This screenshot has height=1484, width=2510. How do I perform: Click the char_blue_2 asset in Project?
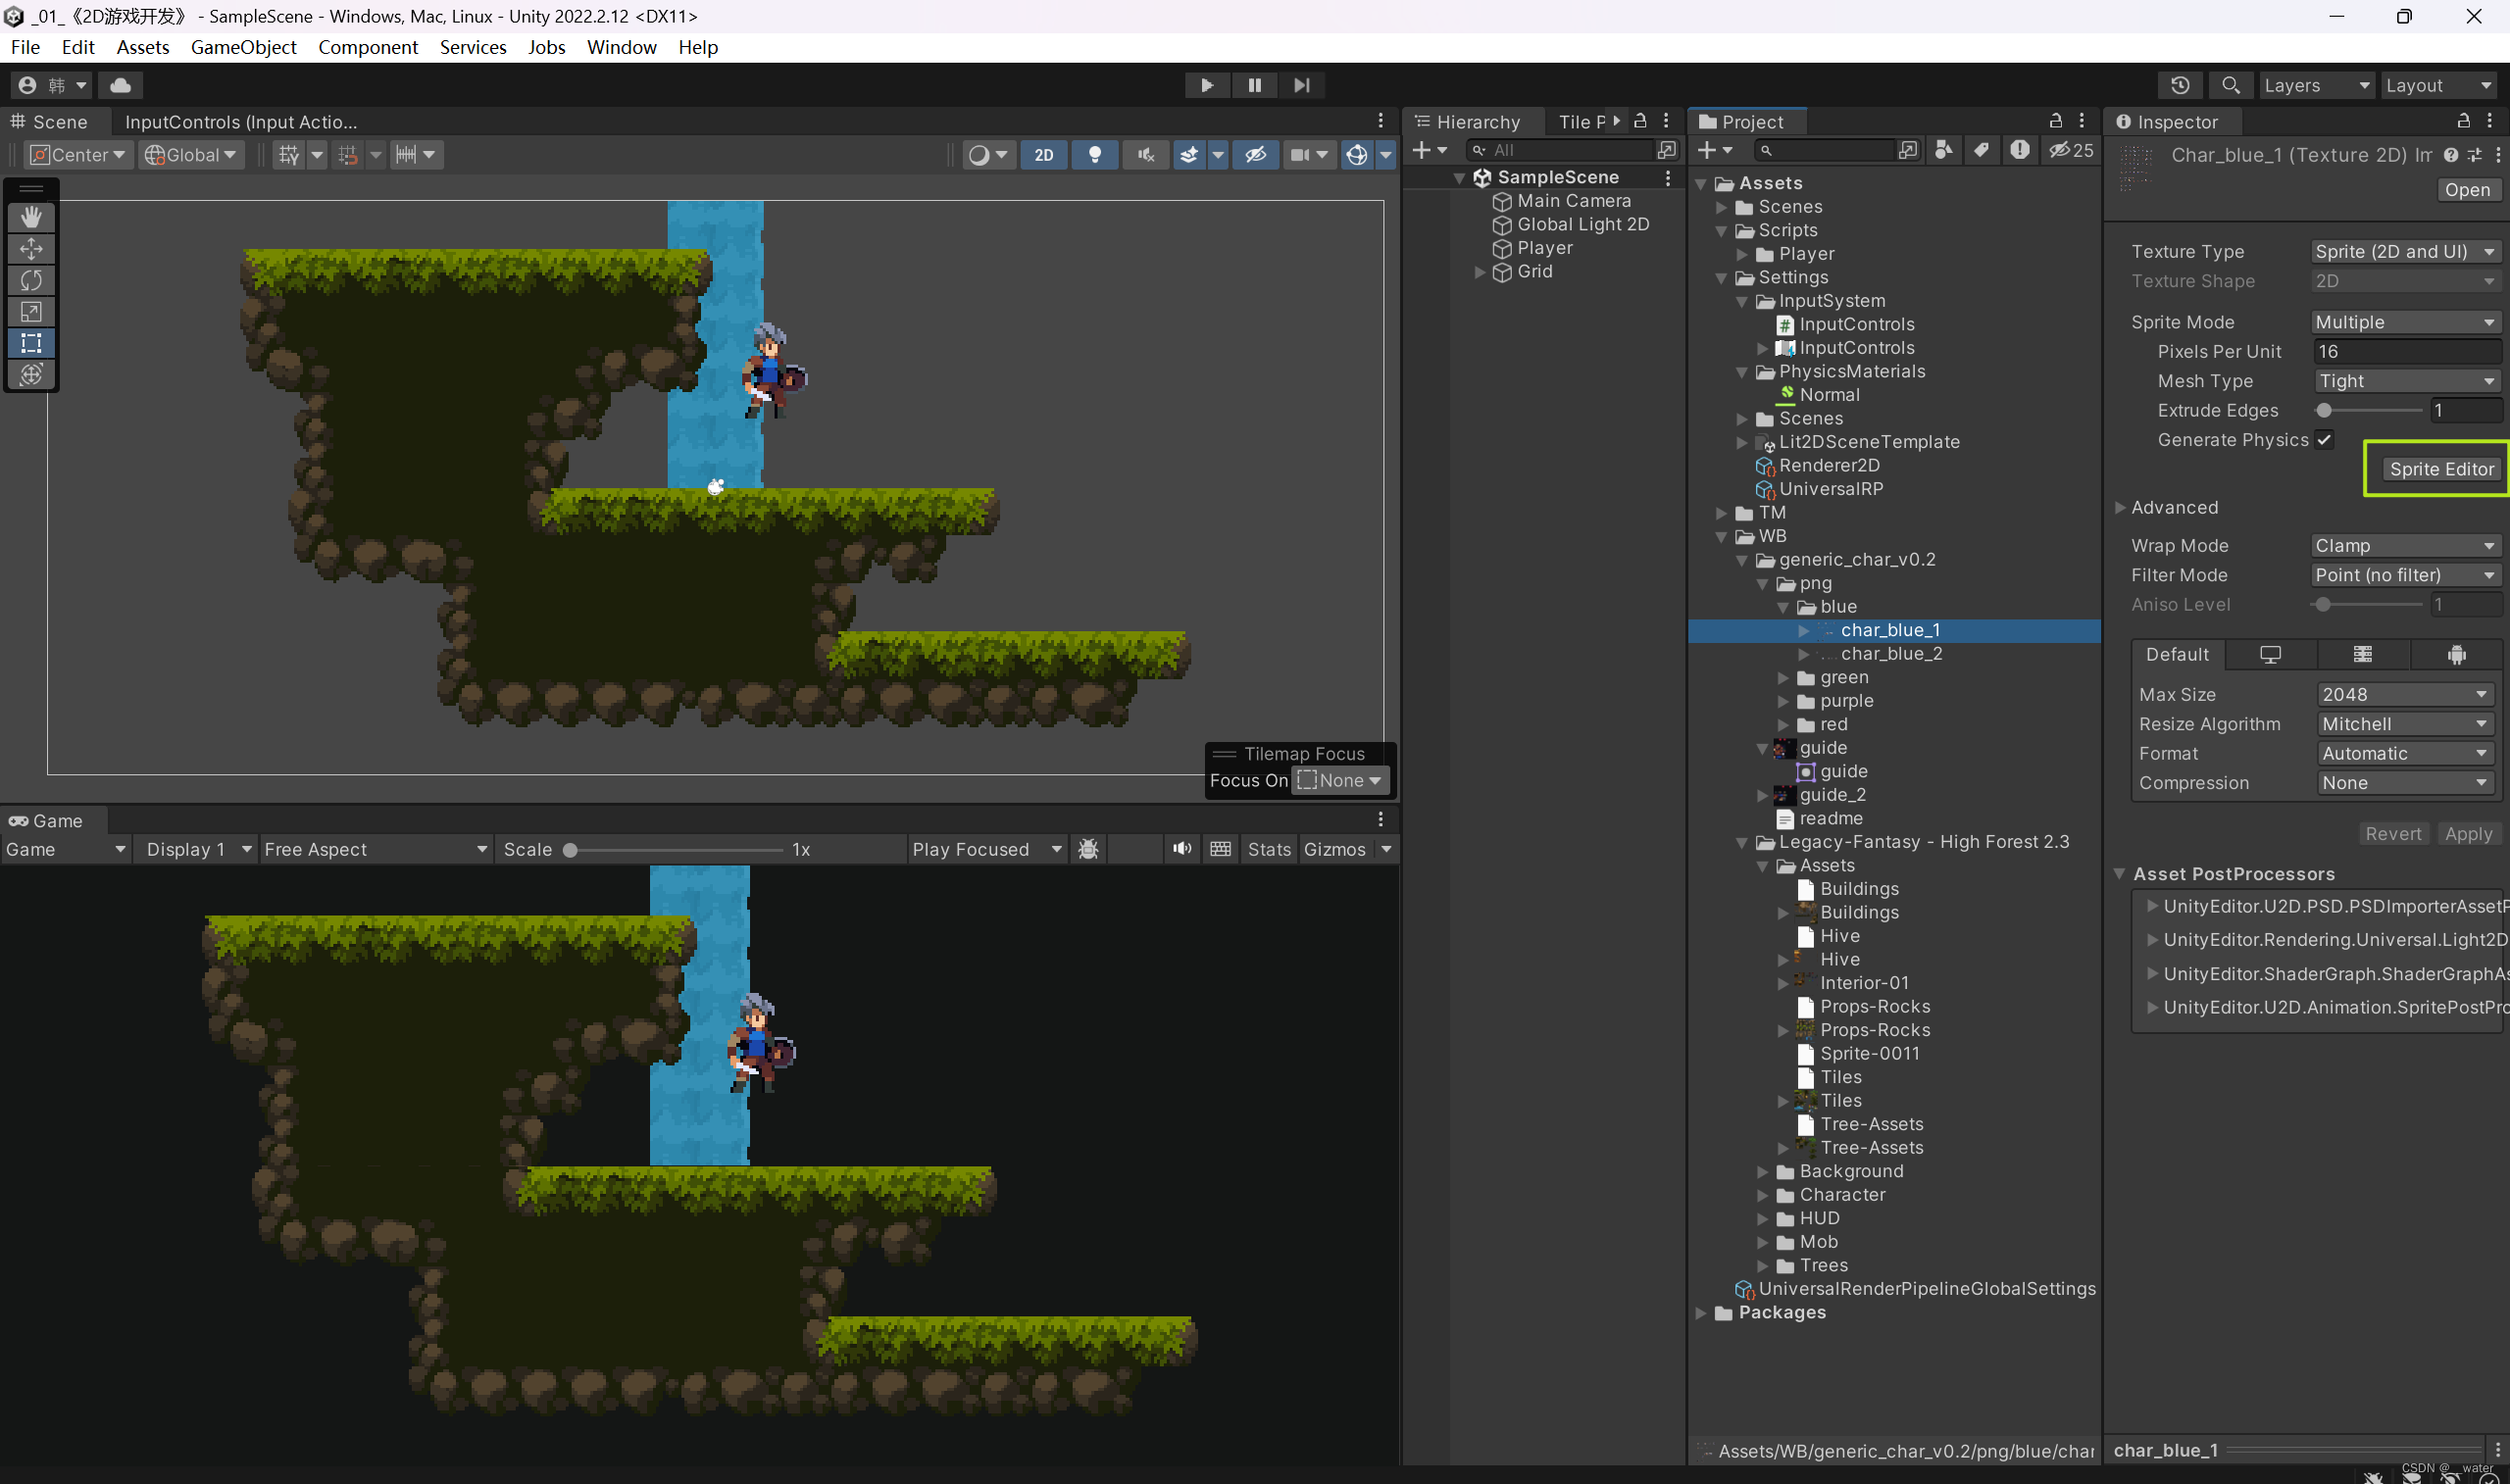click(1890, 652)
